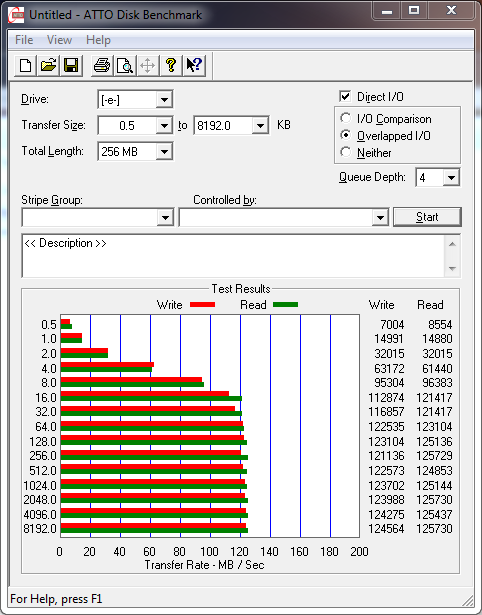Viewport: 482px width, 615px height.
Task: Click the 'For Help, press F1' status text
Action: (56, 599)
